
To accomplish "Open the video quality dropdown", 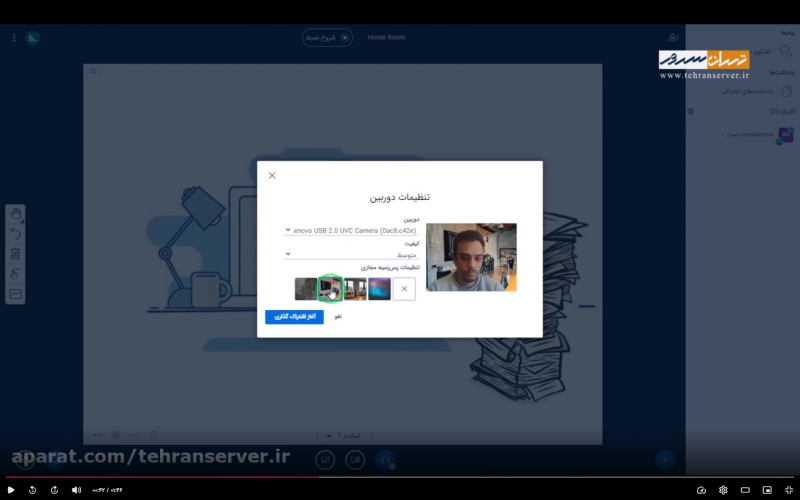I will click(350, 255).
